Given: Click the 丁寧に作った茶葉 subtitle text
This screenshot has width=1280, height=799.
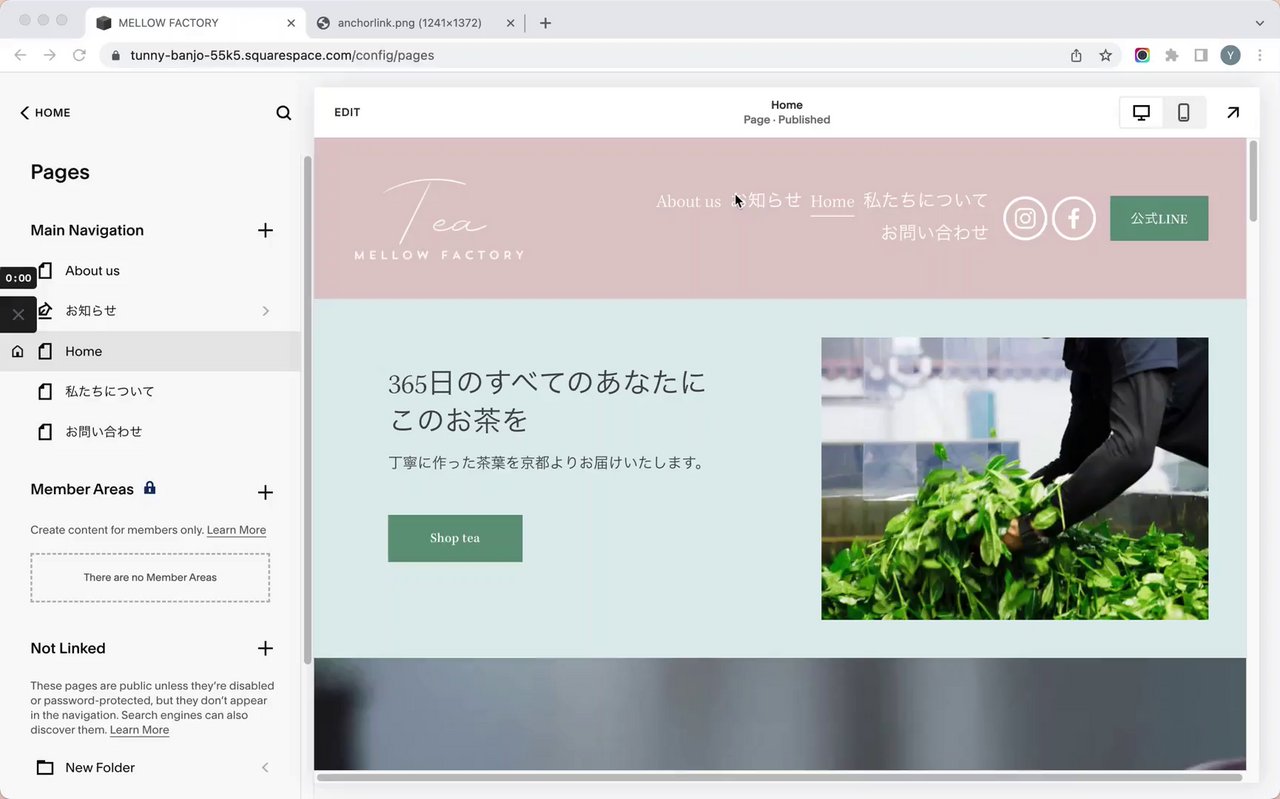Looking at the screenshot, I should point(547,463).
